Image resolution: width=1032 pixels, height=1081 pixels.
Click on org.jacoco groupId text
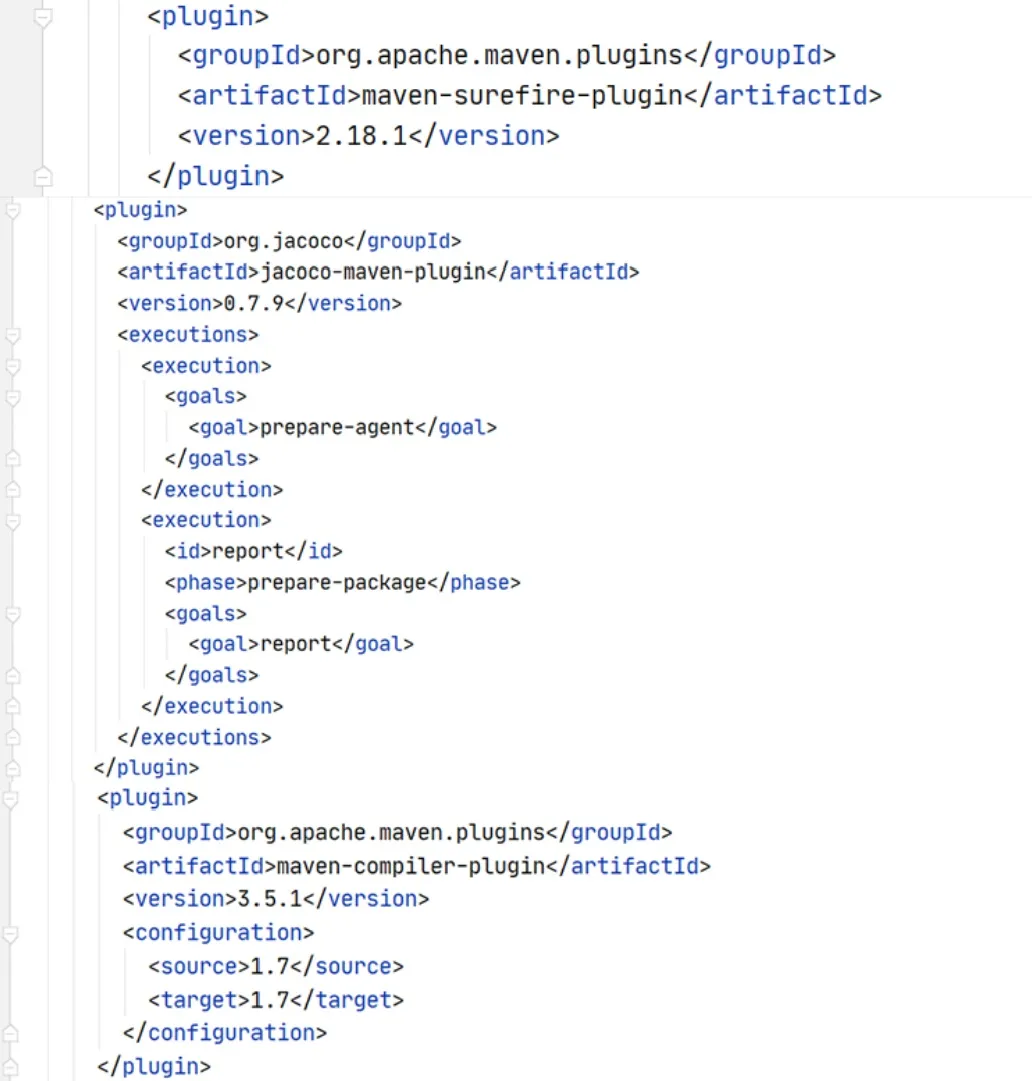click(283, 241)
